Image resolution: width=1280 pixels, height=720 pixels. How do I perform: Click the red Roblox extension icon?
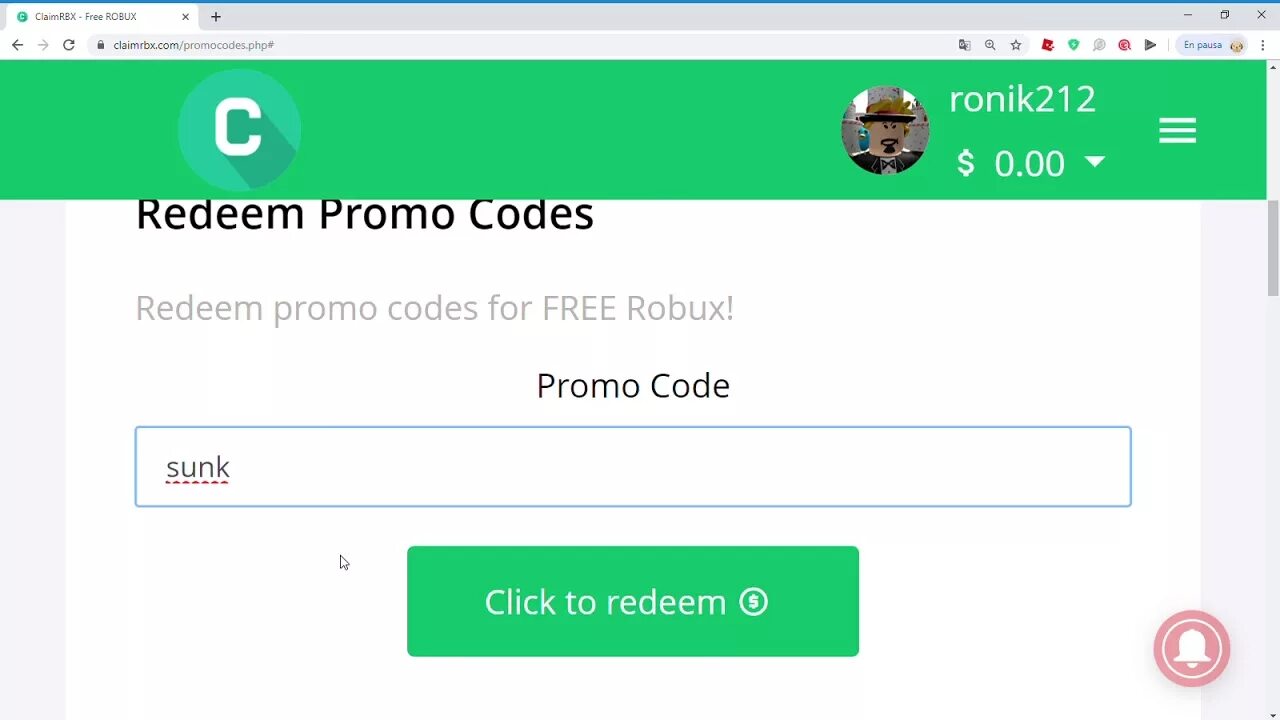pyautogui.click(x=1047, y=45)
